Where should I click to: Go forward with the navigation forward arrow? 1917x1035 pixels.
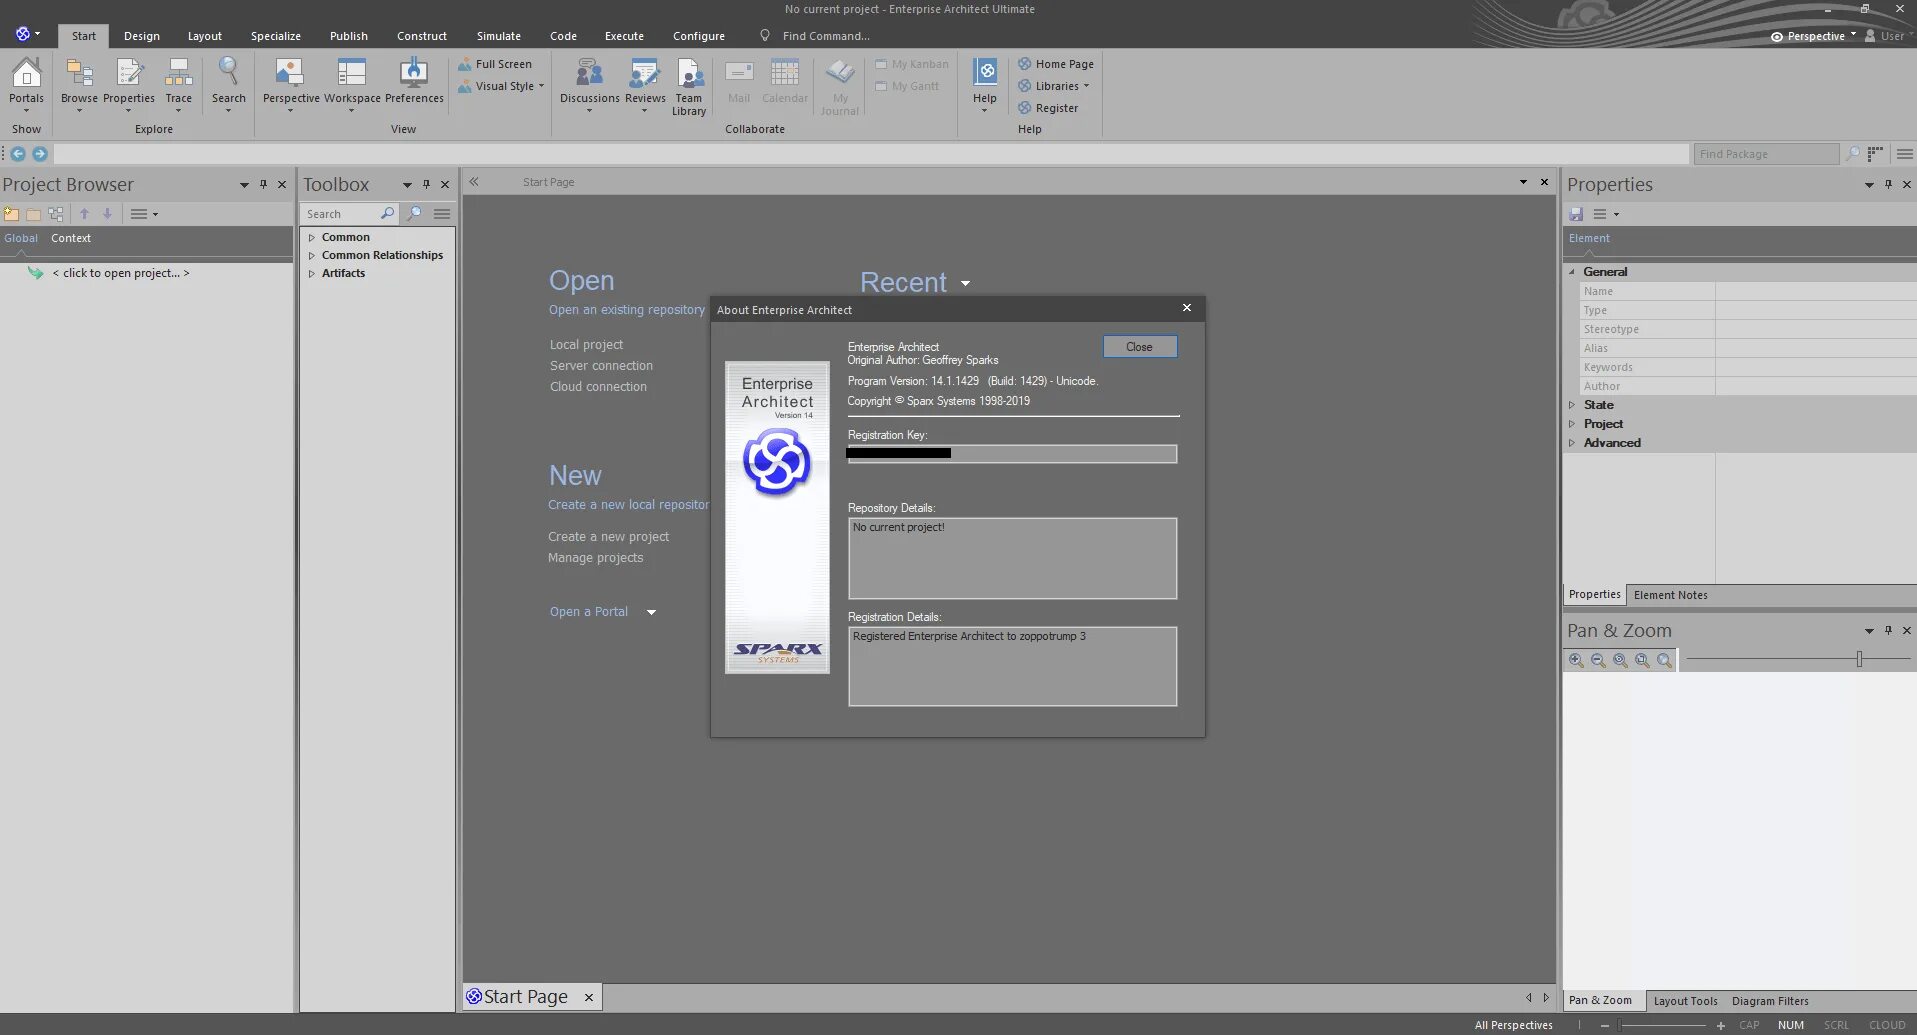coord(40,154)
